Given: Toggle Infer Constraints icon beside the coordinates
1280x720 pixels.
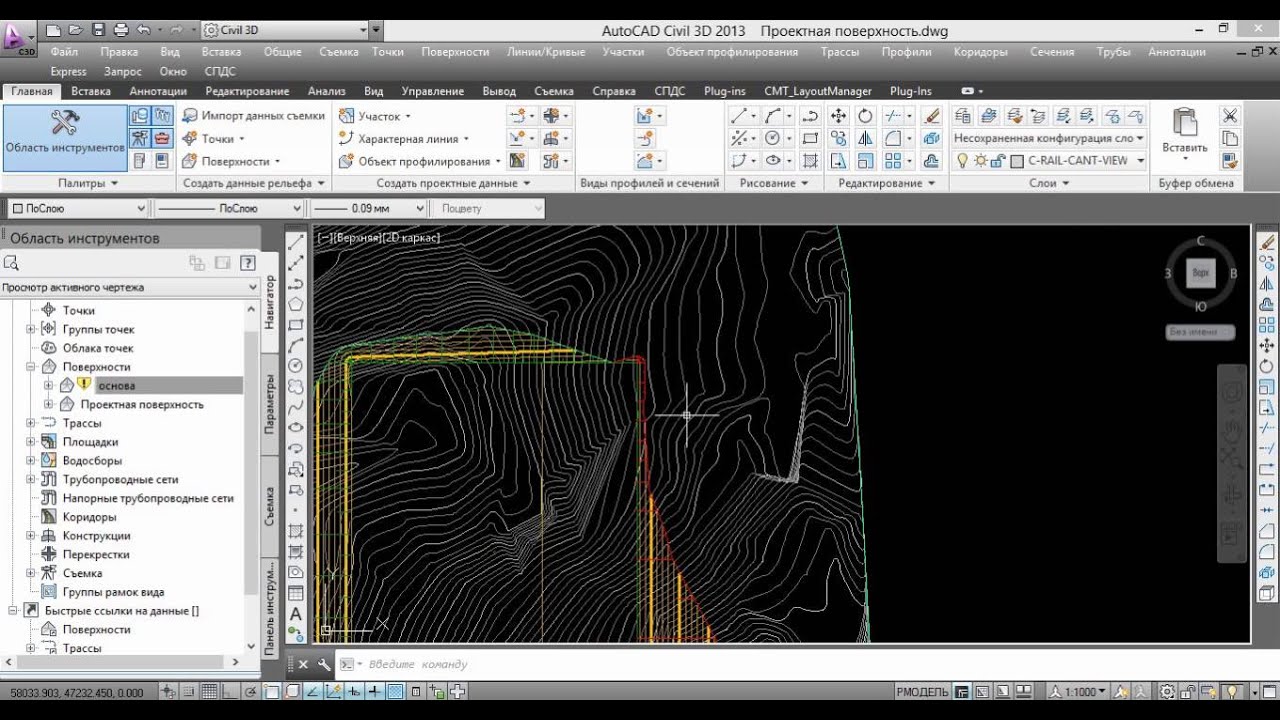Looking at the screenshot, I should (x=168, y=692).
